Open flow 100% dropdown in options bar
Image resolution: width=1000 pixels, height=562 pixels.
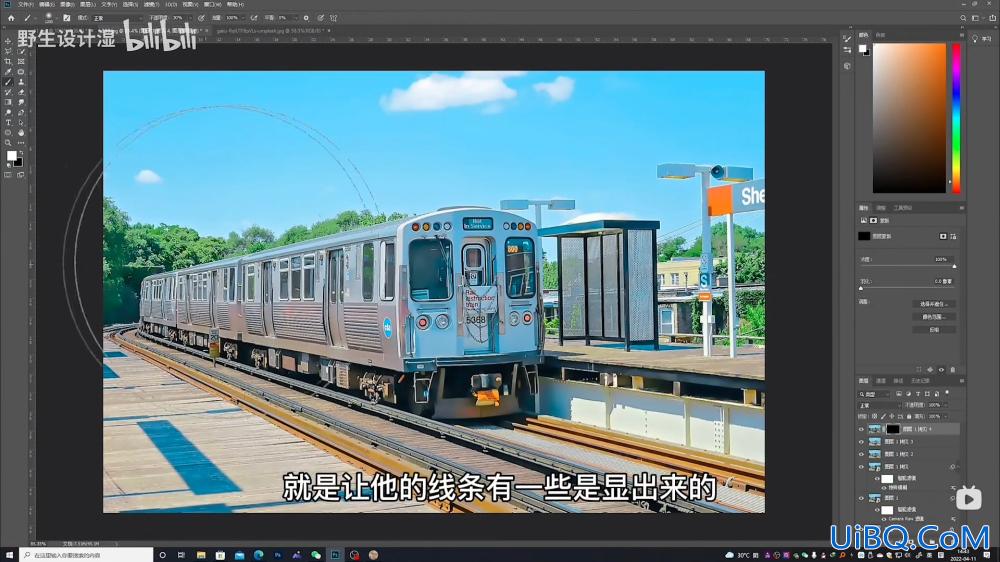(244, 18)
